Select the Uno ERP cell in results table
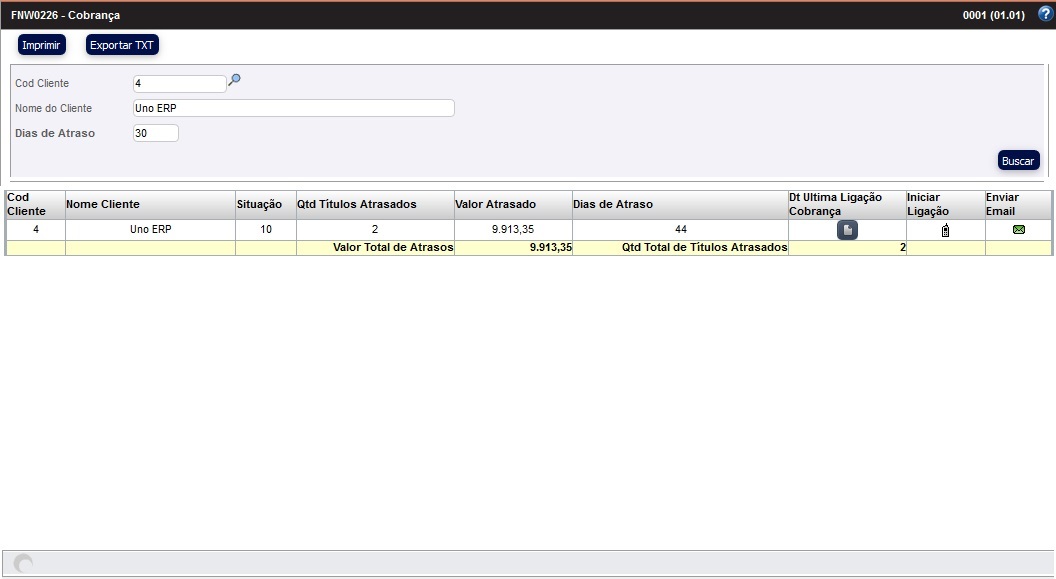Image resolution: width=1056 pixels, height=579 pixels. click(150, 230)
